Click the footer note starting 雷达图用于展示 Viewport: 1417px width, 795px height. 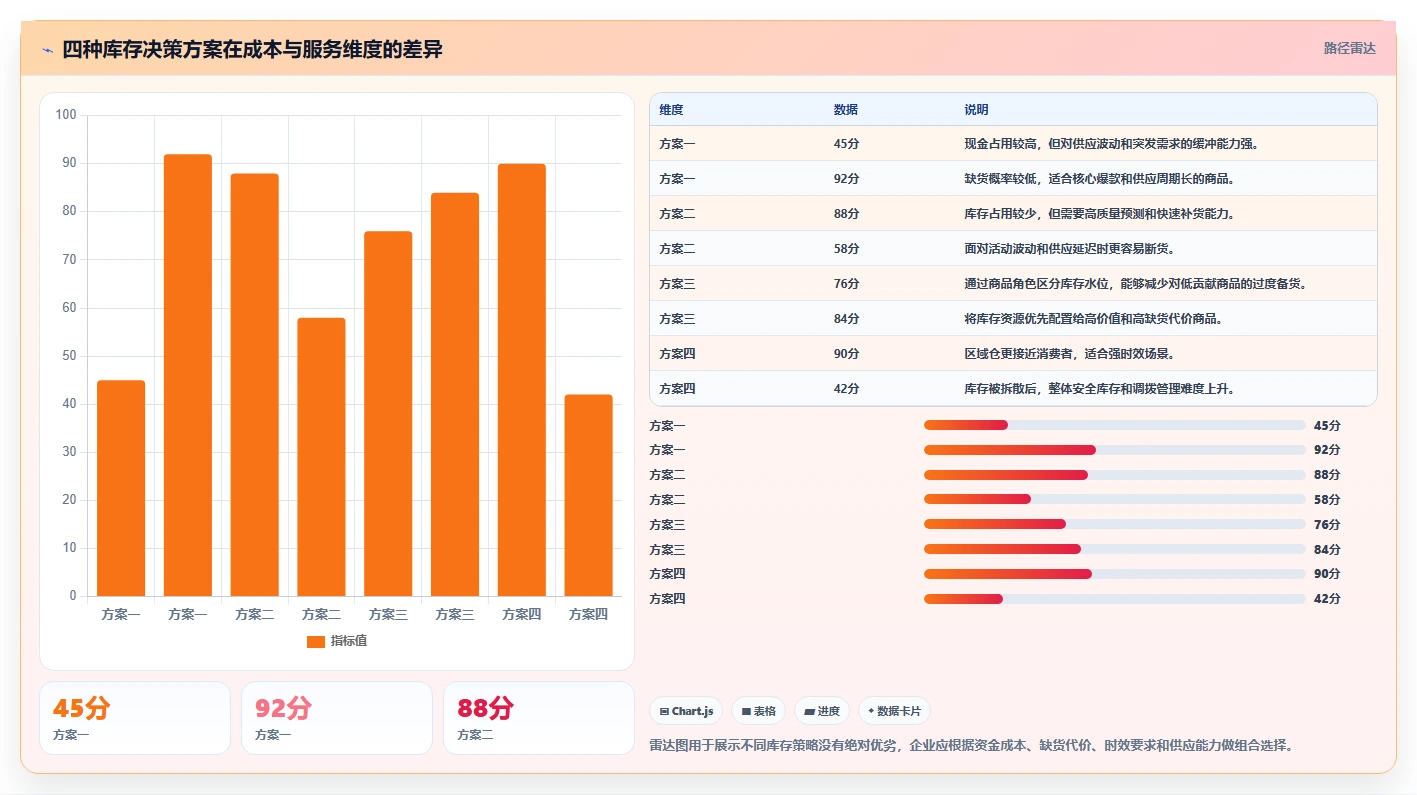point(970,746)
